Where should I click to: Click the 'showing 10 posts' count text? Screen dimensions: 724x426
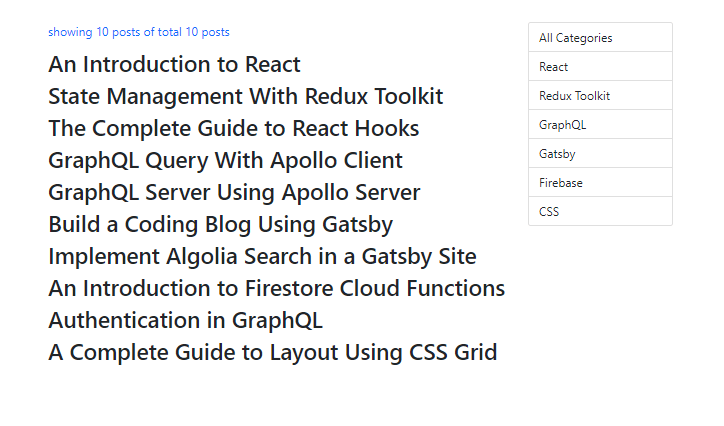(138, 32)
